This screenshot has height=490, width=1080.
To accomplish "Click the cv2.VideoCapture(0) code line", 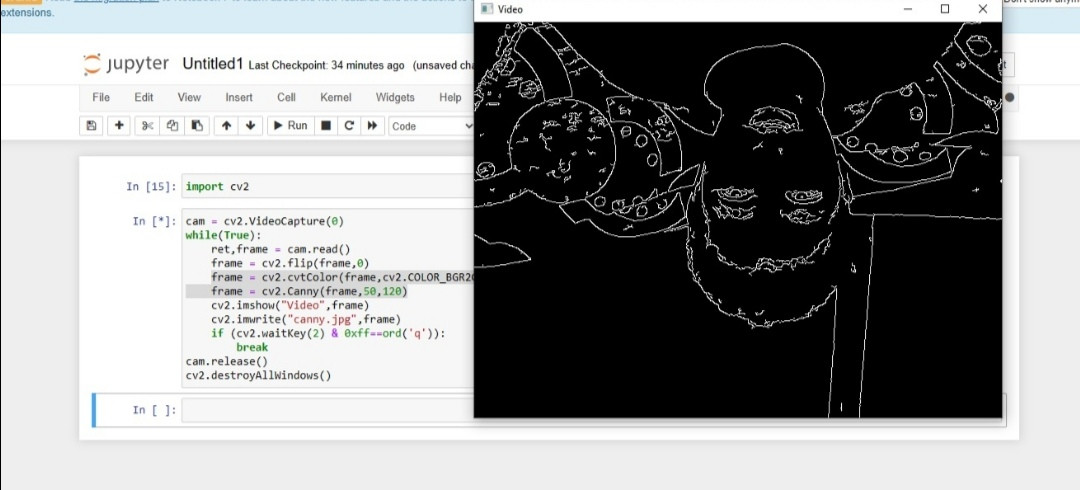I will 264,221.
